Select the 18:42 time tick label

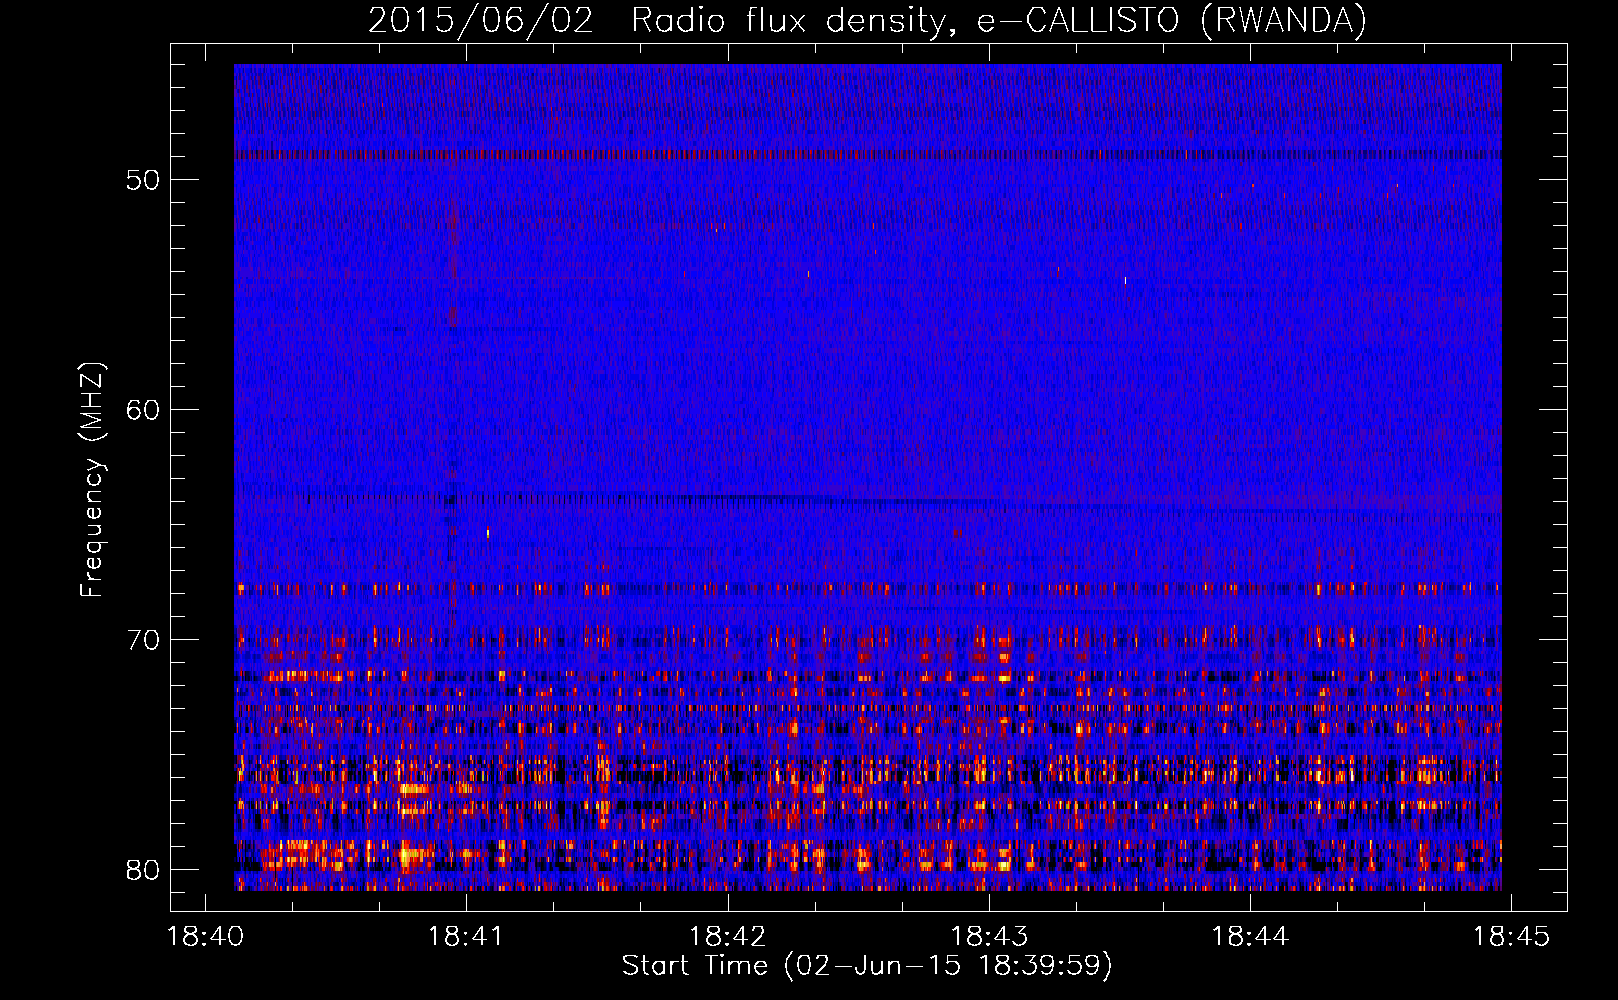click(x=728, y=936)
